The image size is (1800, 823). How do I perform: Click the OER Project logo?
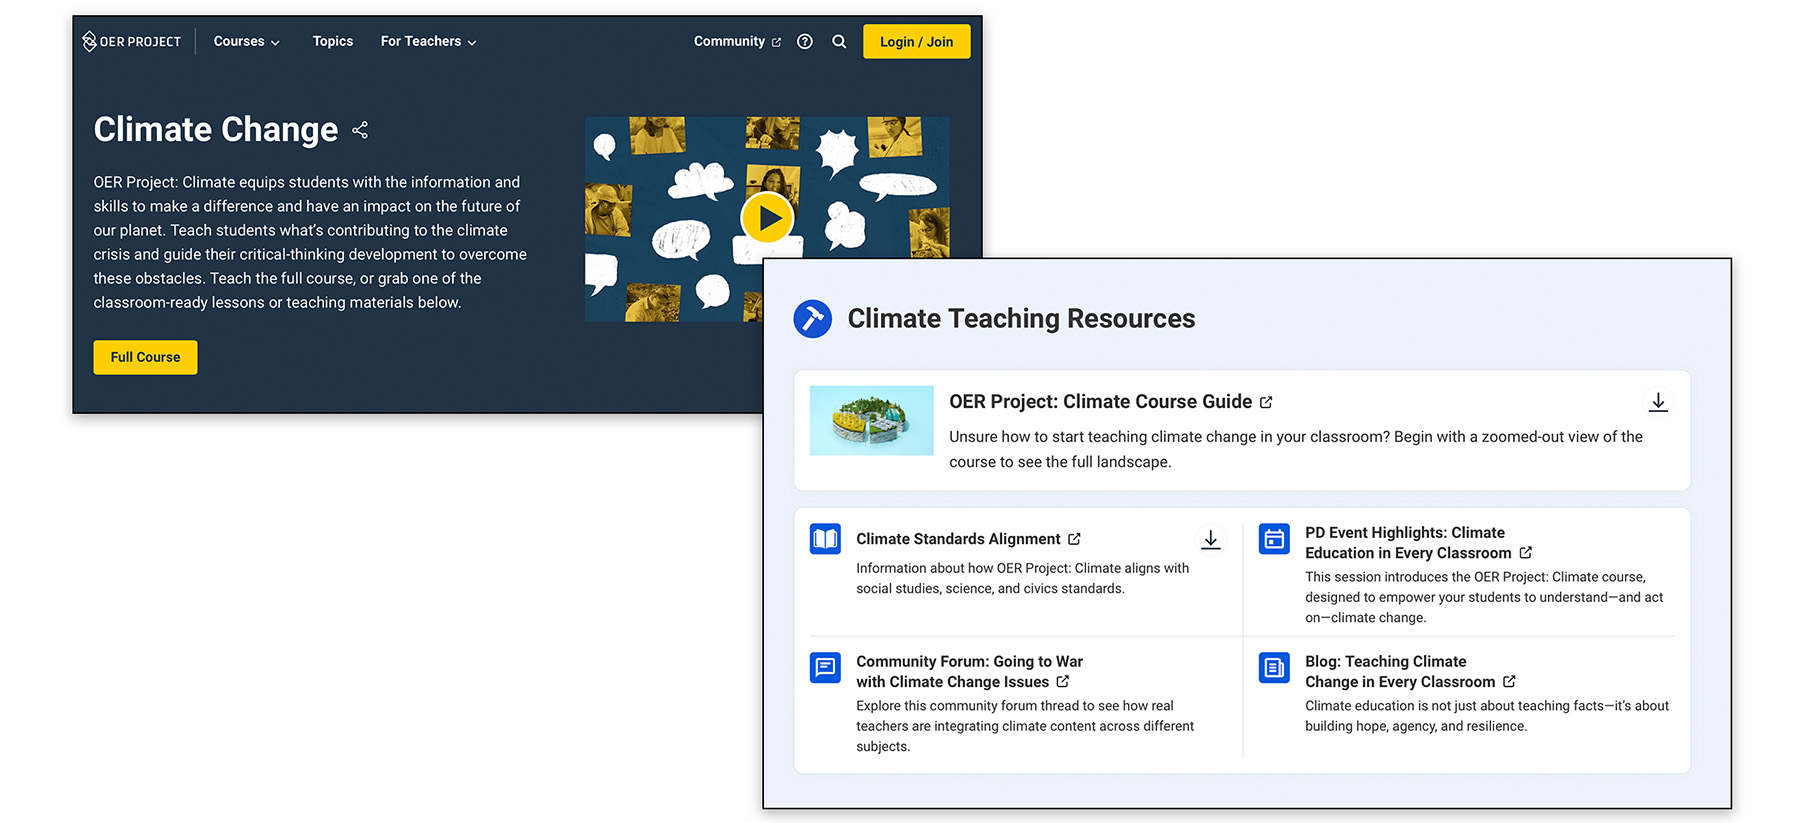point(132,41)
